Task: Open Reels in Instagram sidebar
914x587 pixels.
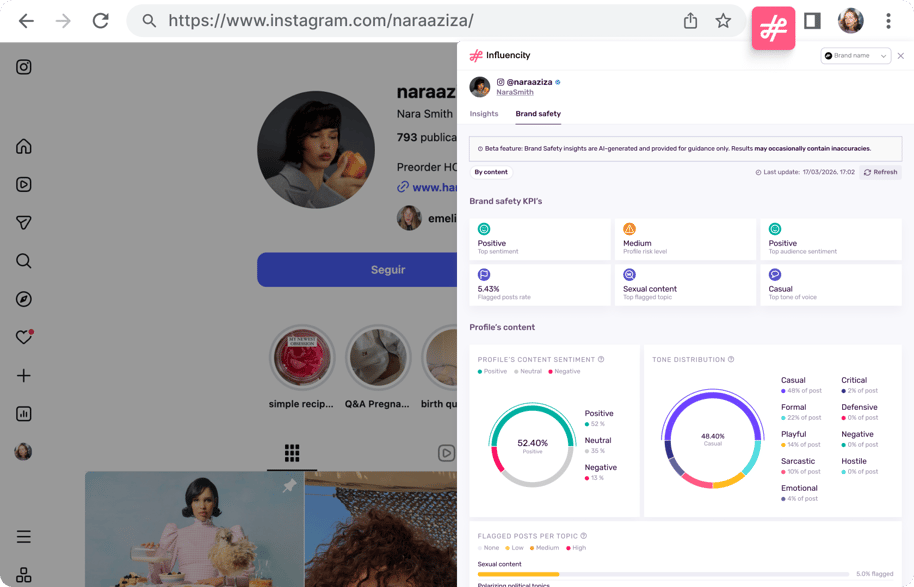Action: (x=23, y=184)
